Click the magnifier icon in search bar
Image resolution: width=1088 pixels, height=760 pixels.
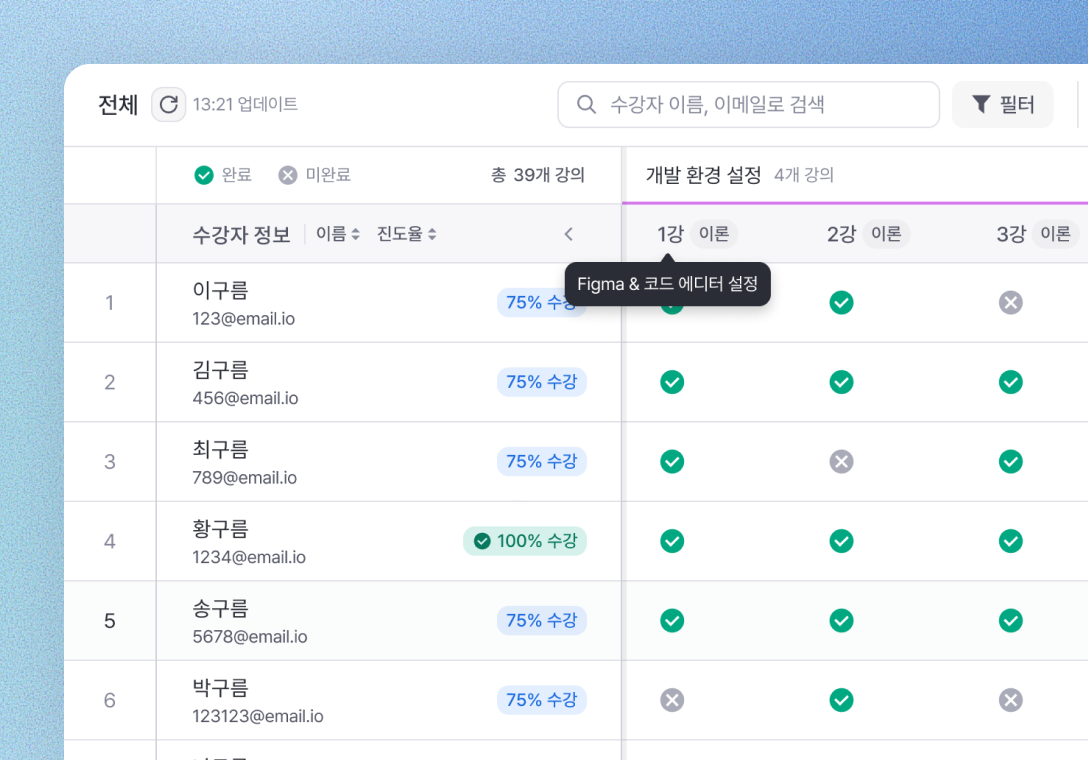(x=587, y=104)
